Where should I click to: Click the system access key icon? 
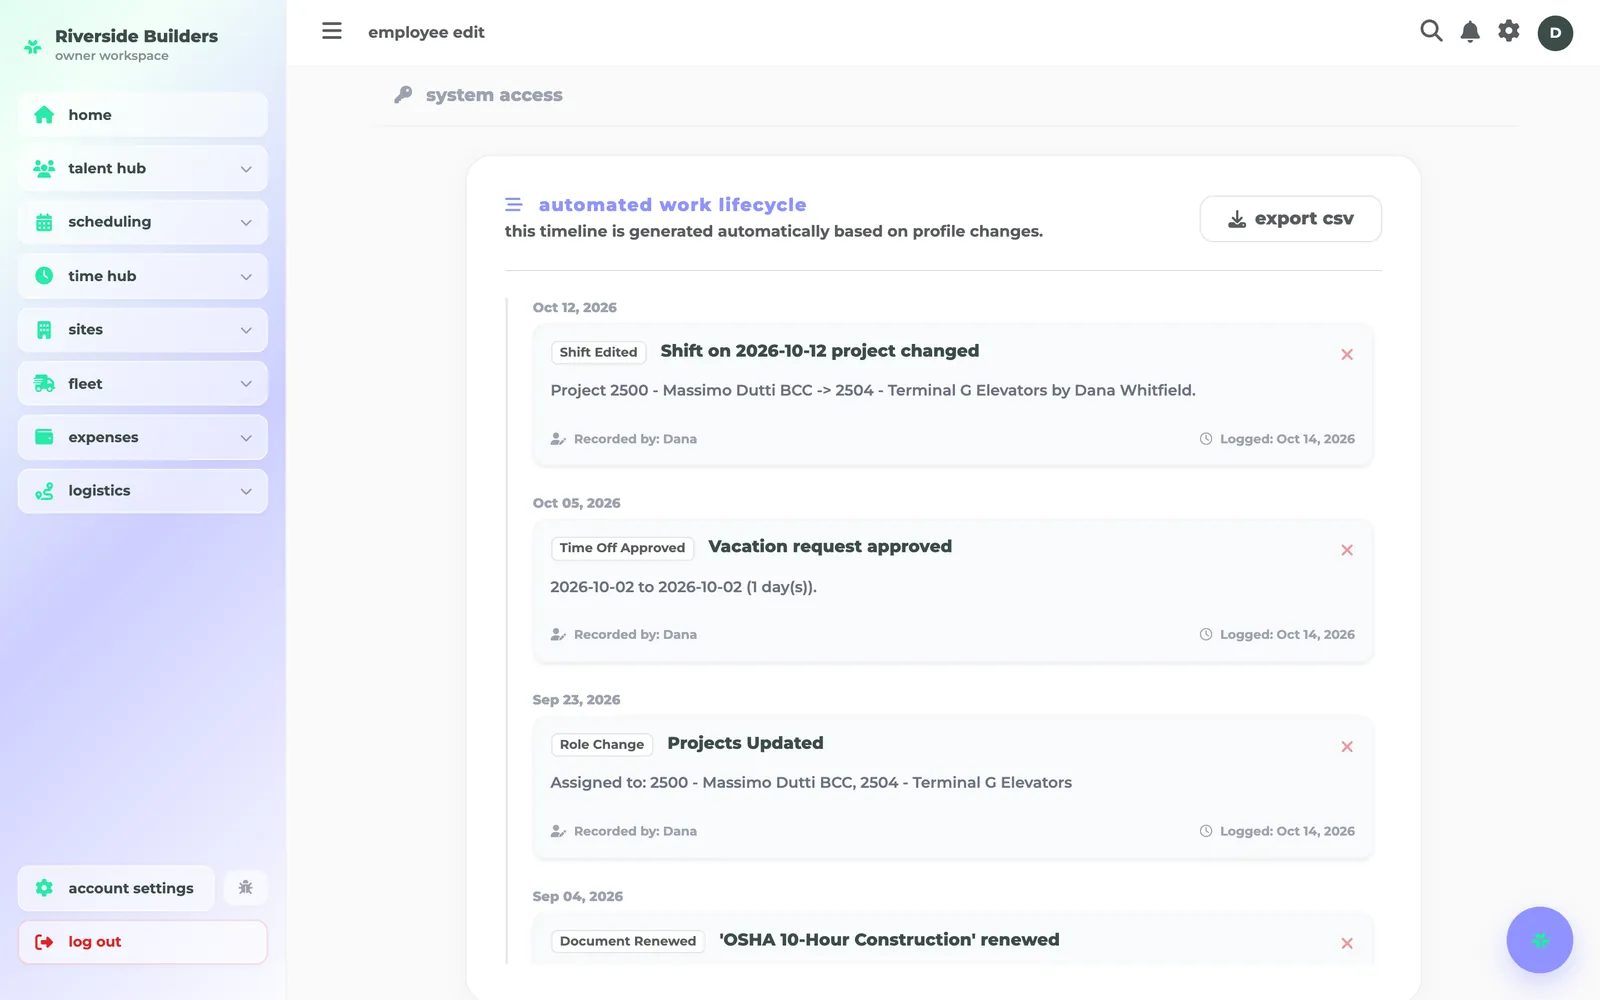pos(403,95)
